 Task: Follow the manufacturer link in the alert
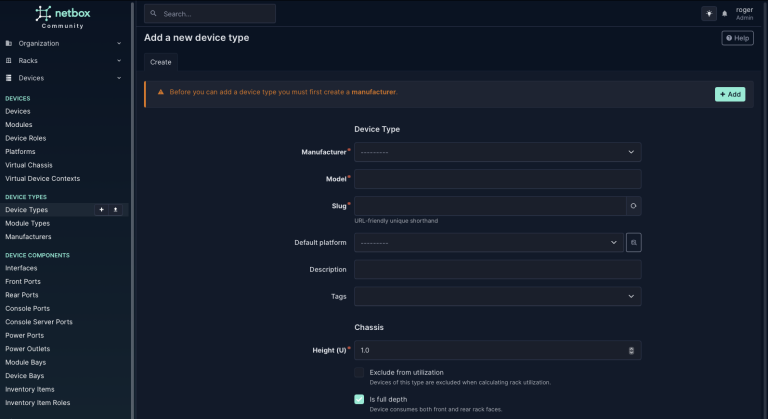point(373,92)
